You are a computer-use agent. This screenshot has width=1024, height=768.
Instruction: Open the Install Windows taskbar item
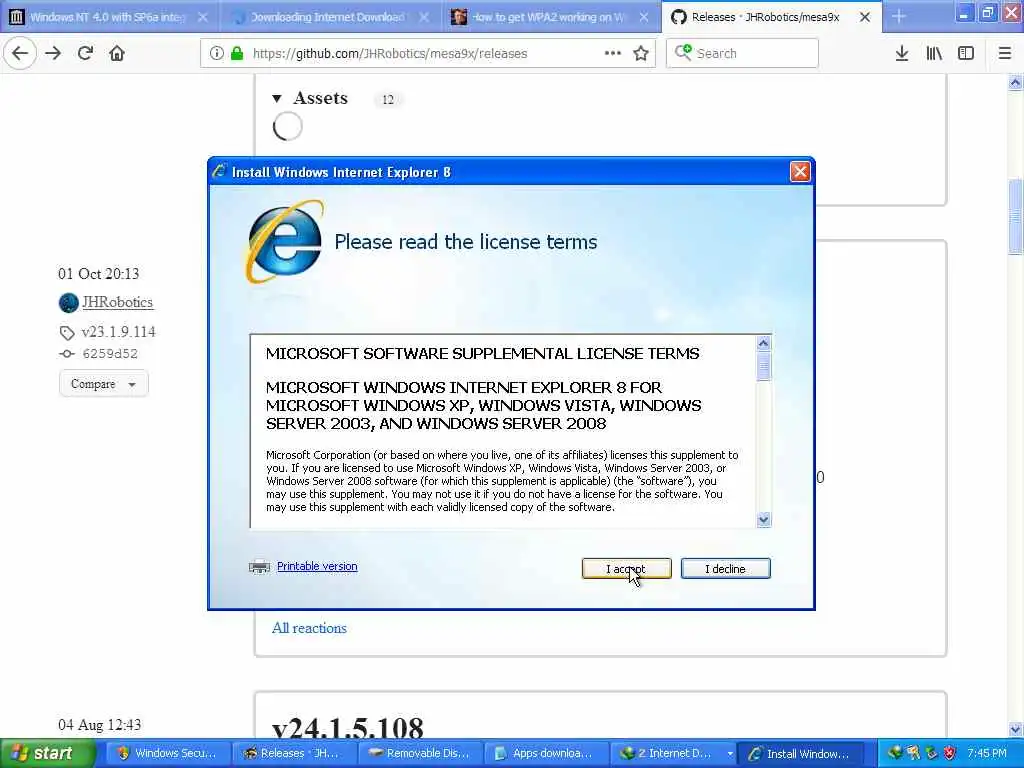[x=801, y=754]
